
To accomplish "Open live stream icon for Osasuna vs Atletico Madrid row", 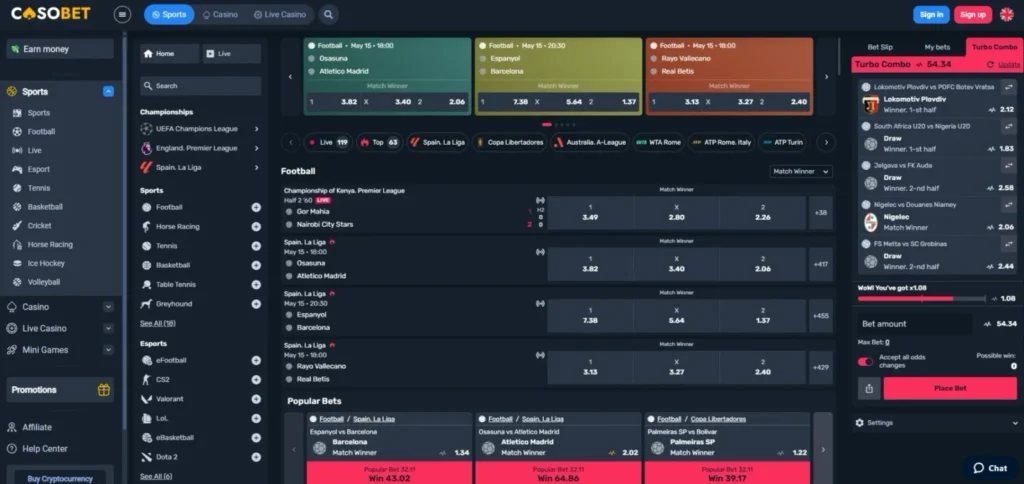I will 540,251.
